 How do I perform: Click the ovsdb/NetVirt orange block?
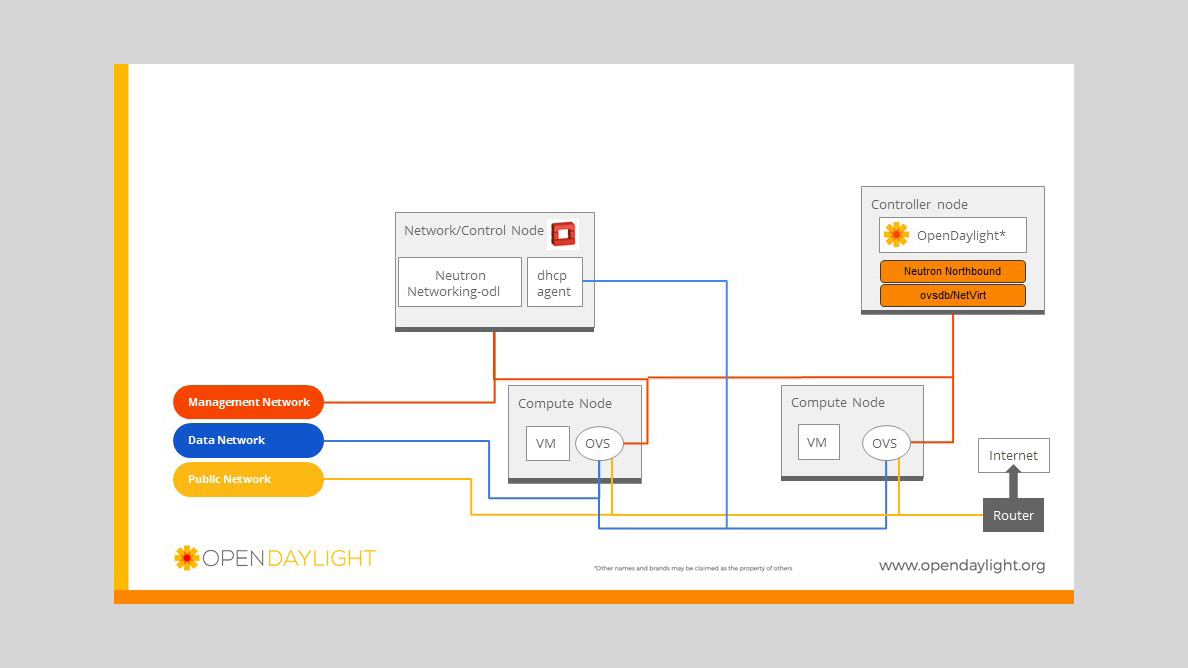(953, 295)
